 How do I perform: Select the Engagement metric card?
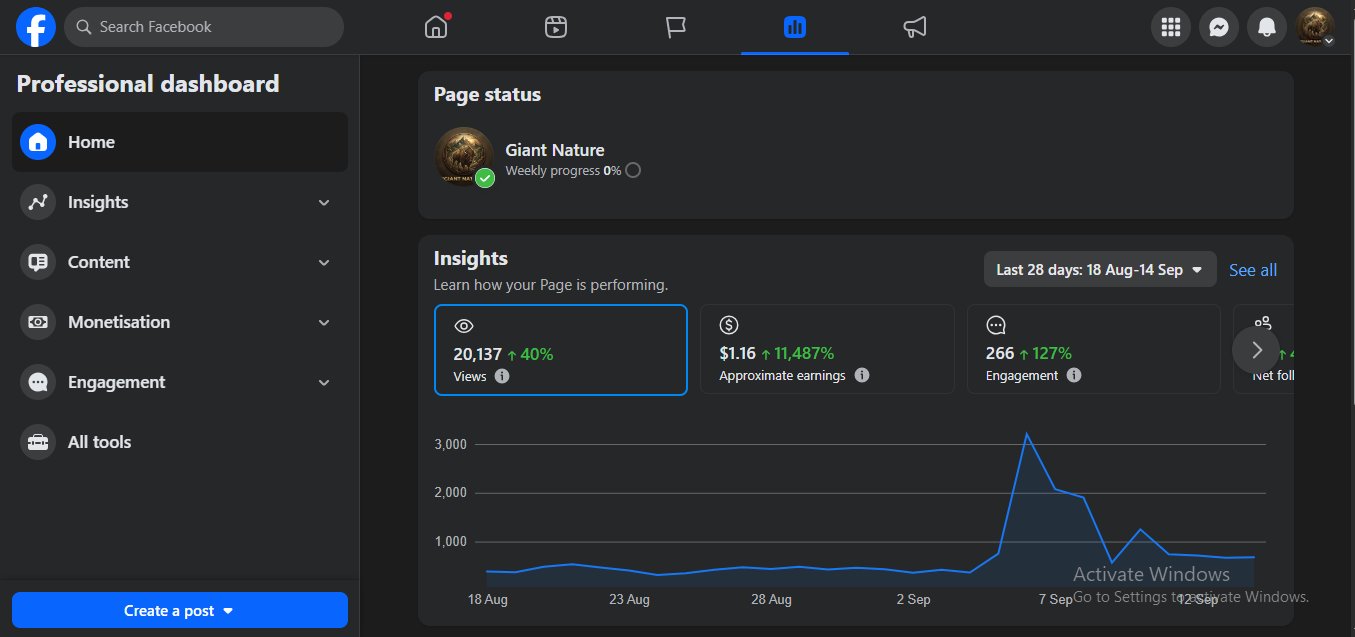(x=1094, y=349)
